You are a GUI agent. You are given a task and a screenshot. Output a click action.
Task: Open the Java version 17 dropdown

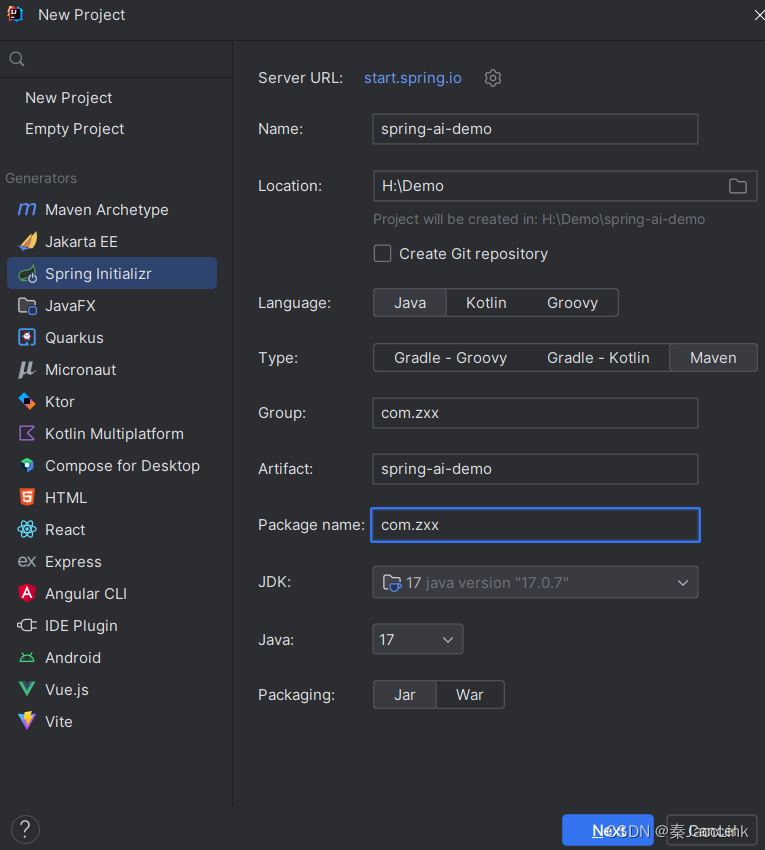pyautogui.click(x=417, y=639)
